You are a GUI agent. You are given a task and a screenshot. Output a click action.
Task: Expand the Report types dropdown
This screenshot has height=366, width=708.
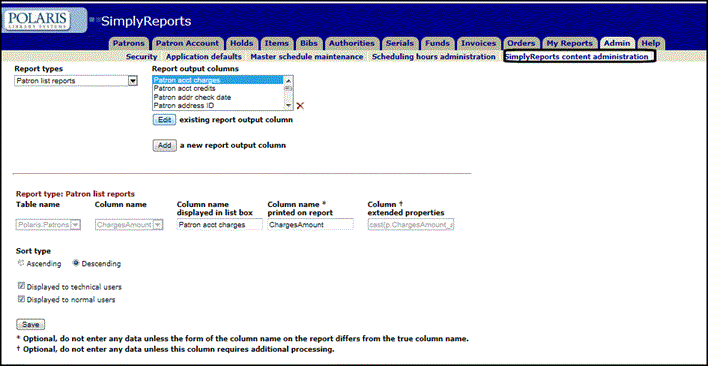133,81
